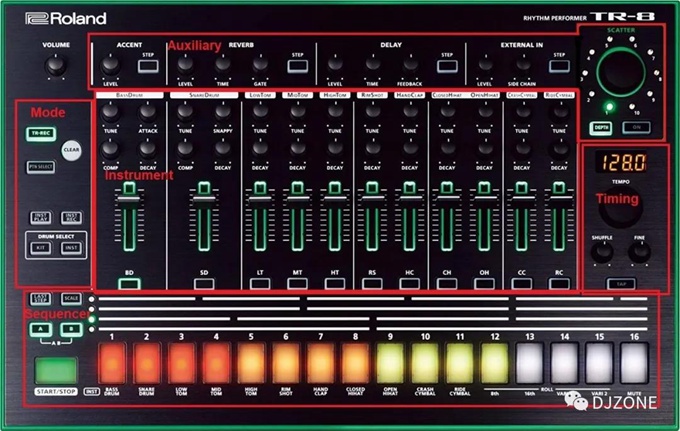Image resolution: width=680 pixels, height=431 pixels.
Task: Select the CC instrument button
Action: pyautogui.click(x=522, y=284)
